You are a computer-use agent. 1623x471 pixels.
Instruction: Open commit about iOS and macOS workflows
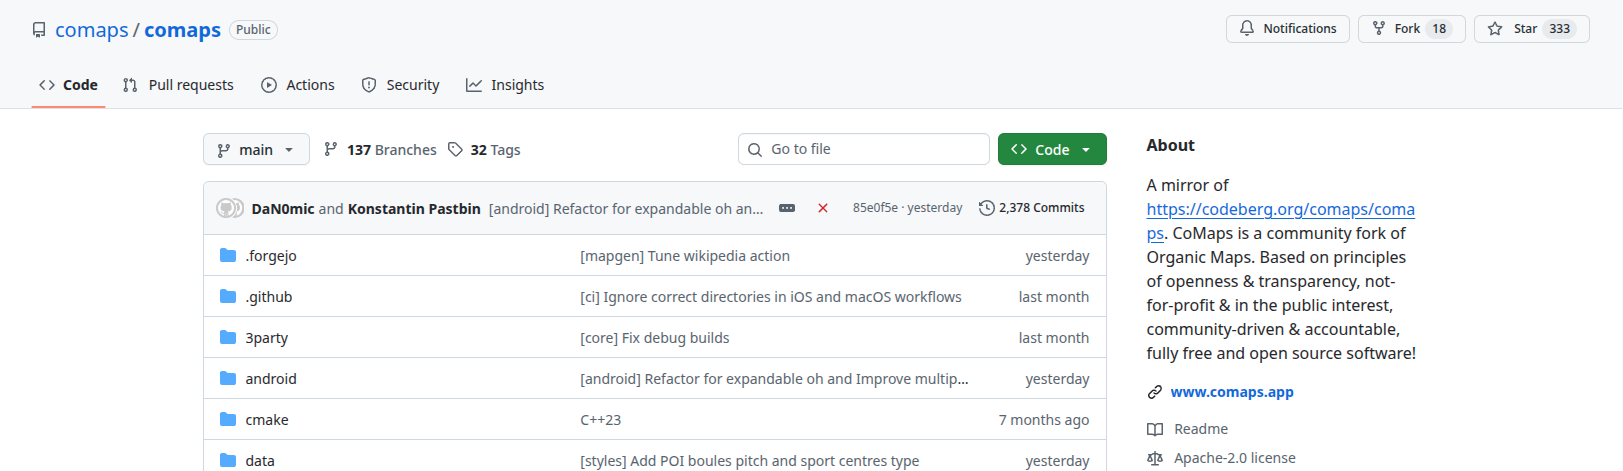pos(771,297)
